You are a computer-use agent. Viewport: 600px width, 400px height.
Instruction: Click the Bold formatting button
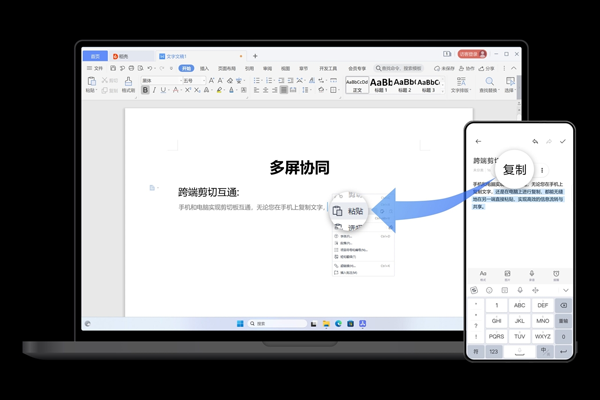pyautogui.click(x=145, y=90)
